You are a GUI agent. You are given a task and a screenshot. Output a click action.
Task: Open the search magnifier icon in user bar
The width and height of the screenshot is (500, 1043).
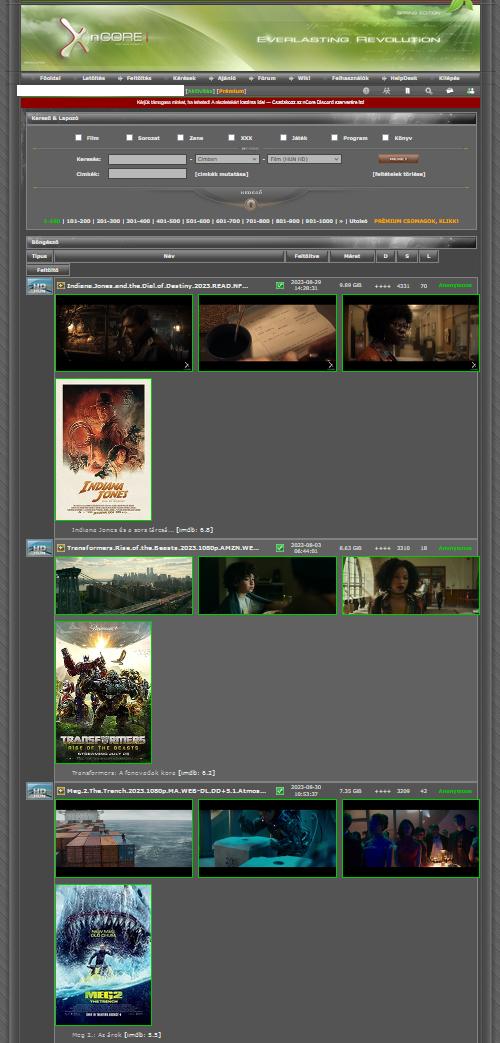[x=429, y=91]
